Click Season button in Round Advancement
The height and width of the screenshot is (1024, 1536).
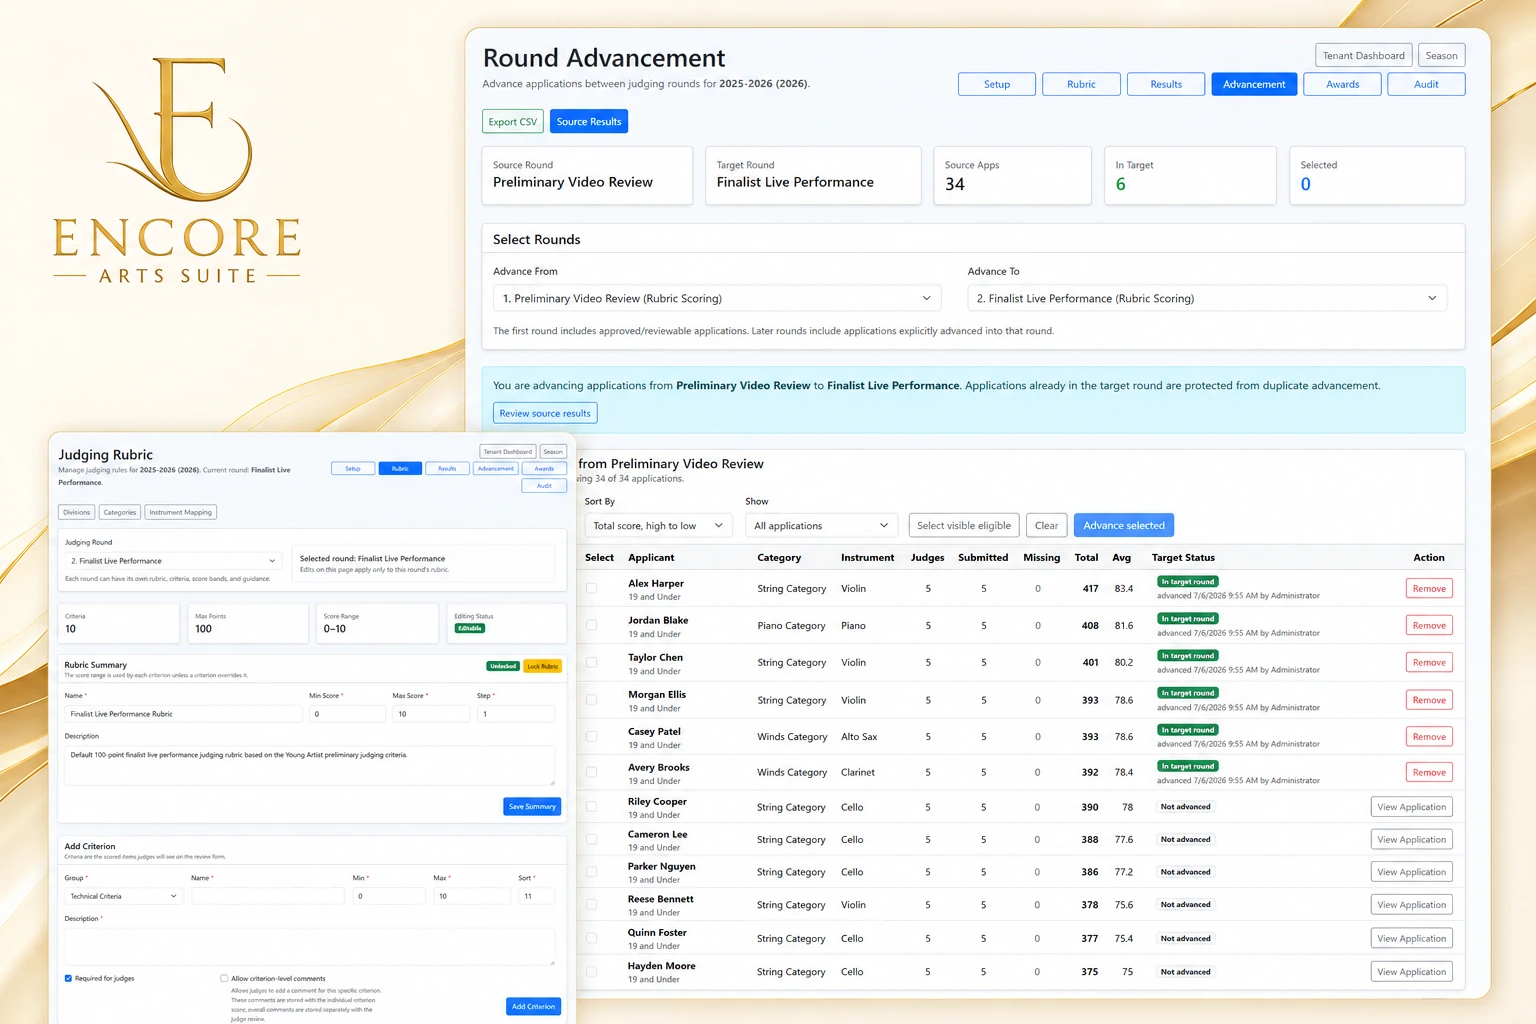pyautogui.click(x=1441, y=55)
